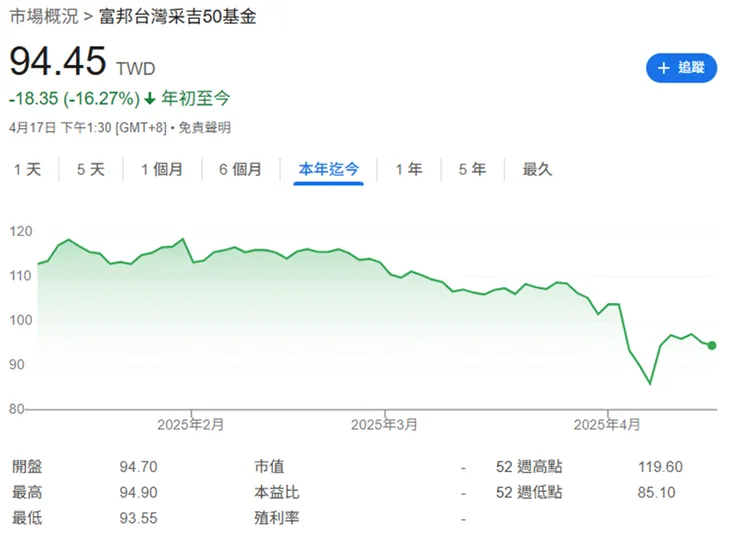Click the TWD currency label
740x538 pixels.
[x=136, y=69]
